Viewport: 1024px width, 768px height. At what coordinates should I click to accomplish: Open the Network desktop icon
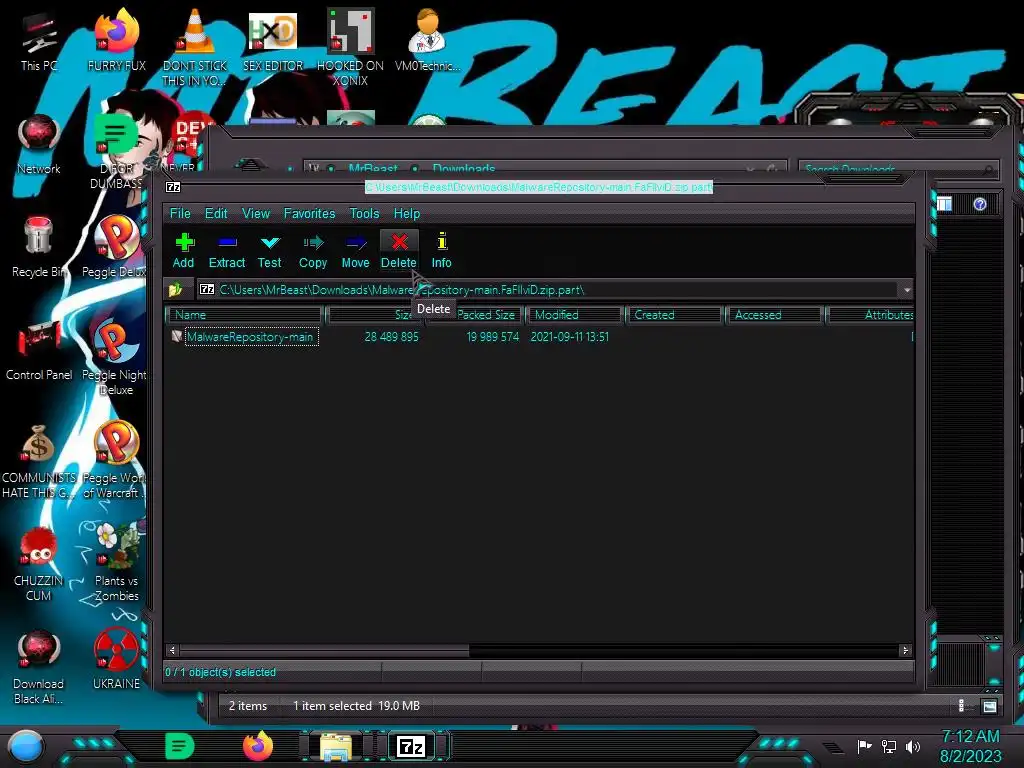39,145
